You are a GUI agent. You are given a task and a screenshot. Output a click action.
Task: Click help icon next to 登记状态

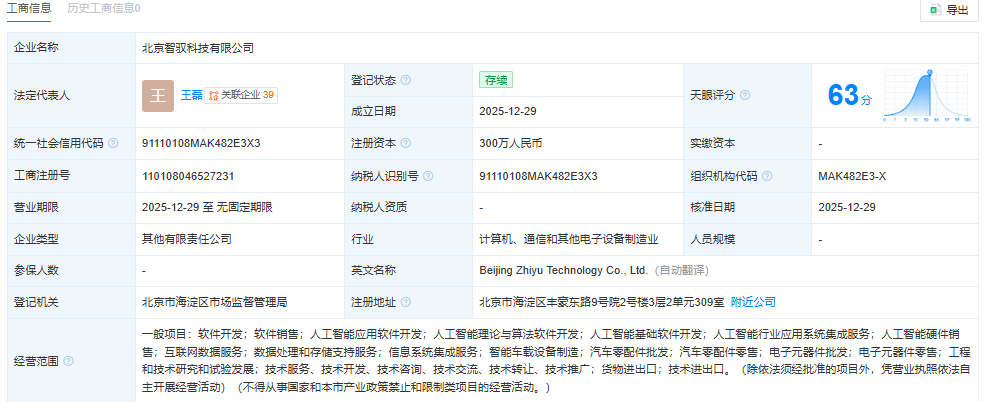click(x=405, y=80)
